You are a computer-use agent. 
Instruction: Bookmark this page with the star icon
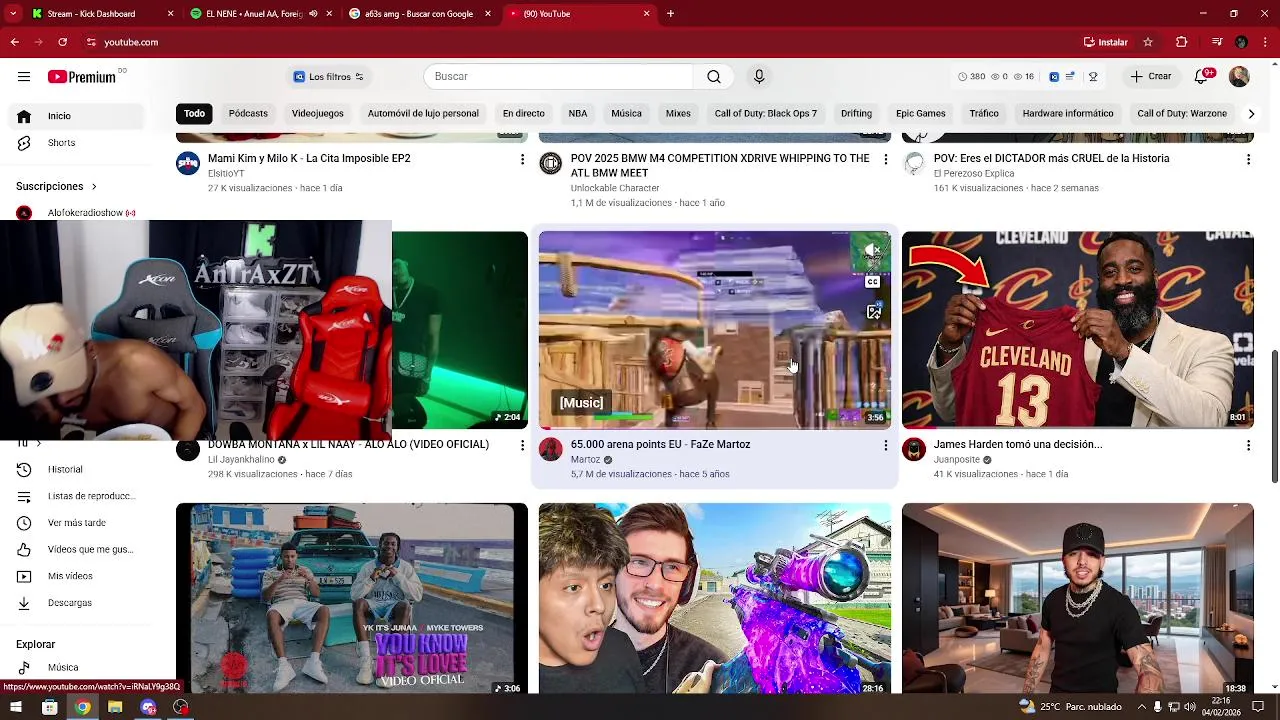[x=1148, y=42]
